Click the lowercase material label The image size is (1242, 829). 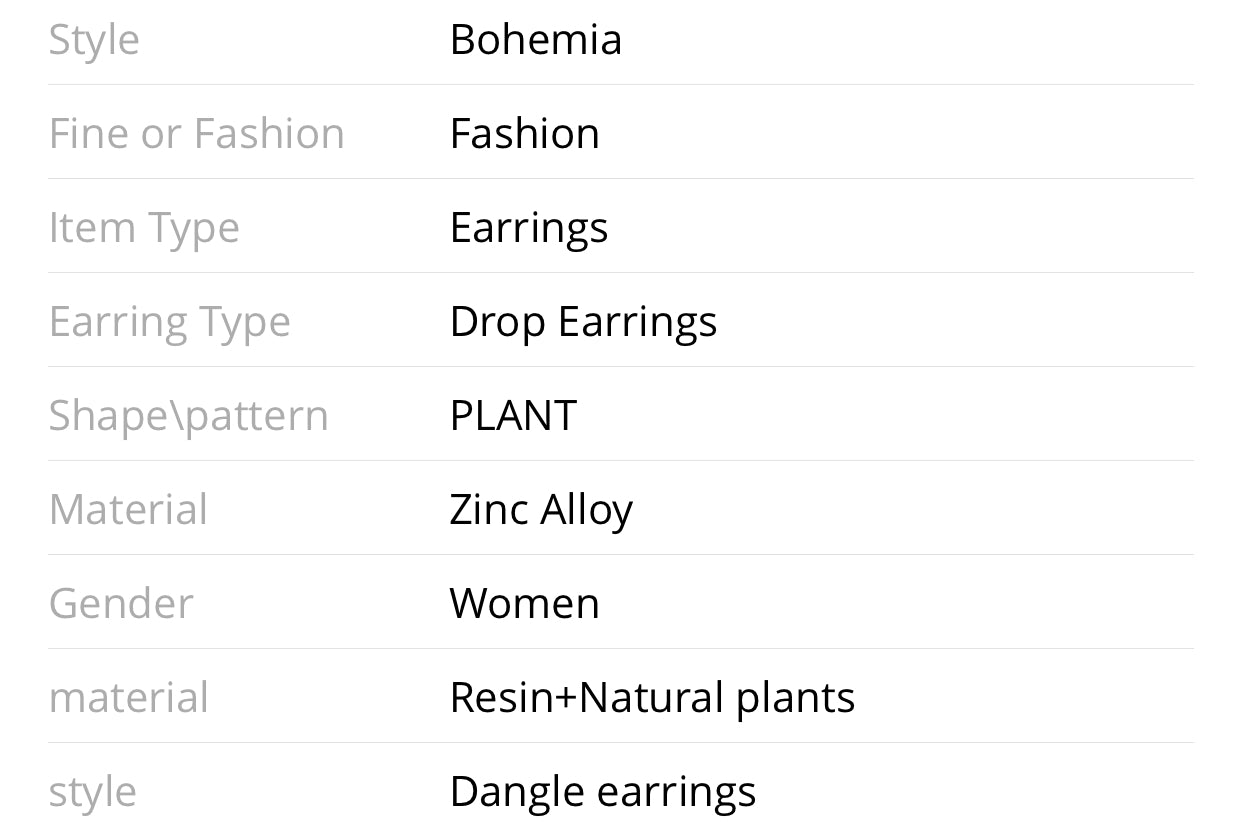pos(128,698)
